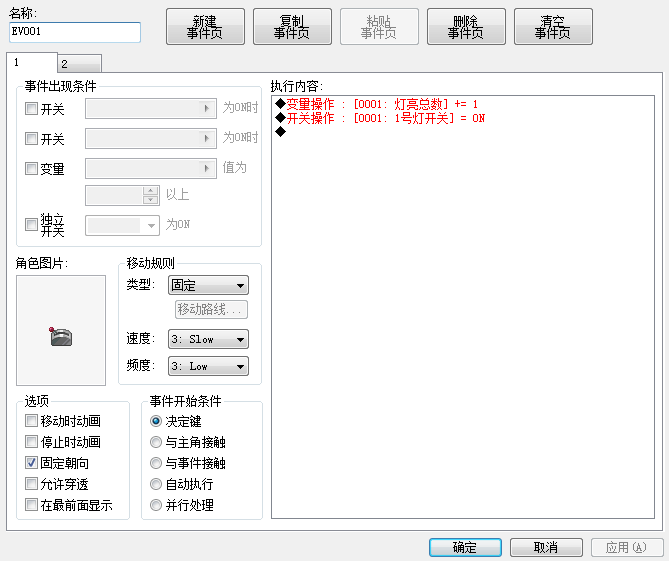669x561 pixels.
Task: Enable the first 开关 condition checkbox
Action: click(31, 108)
